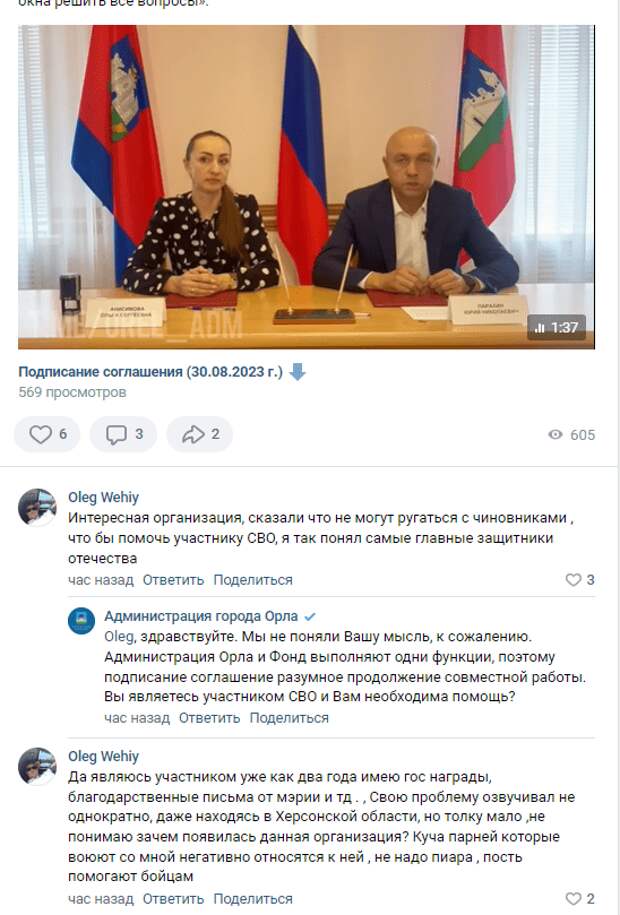Click the blue download arrow beside video title

pyautogui.click(x=297, y=372)
